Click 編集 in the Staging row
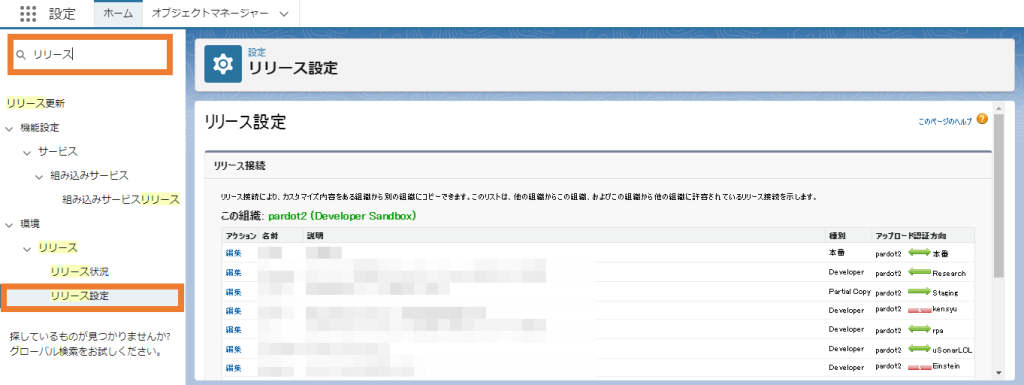Screen dimensions: 1024x385 233,291
